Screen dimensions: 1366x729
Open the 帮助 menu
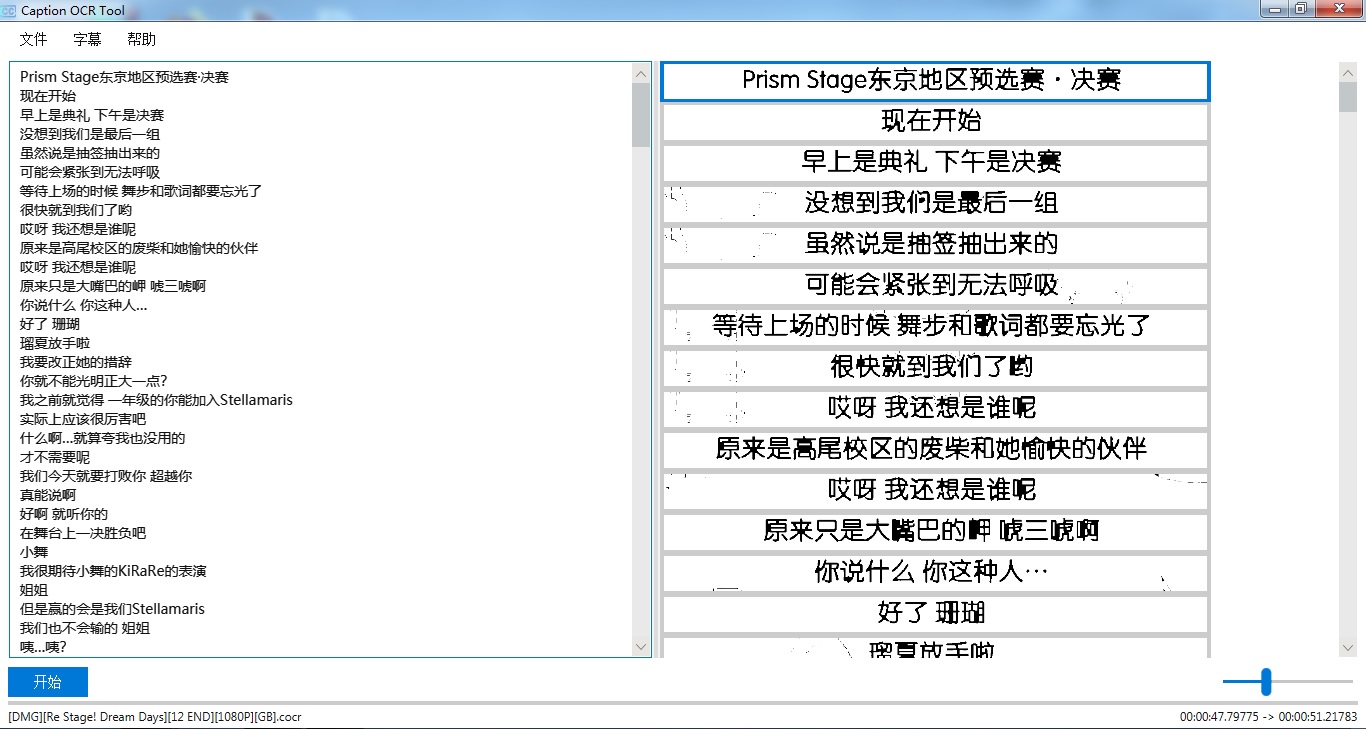point(141,39)
